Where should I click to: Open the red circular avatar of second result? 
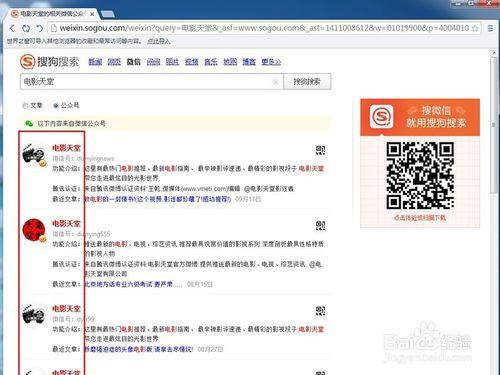(34, 230)
